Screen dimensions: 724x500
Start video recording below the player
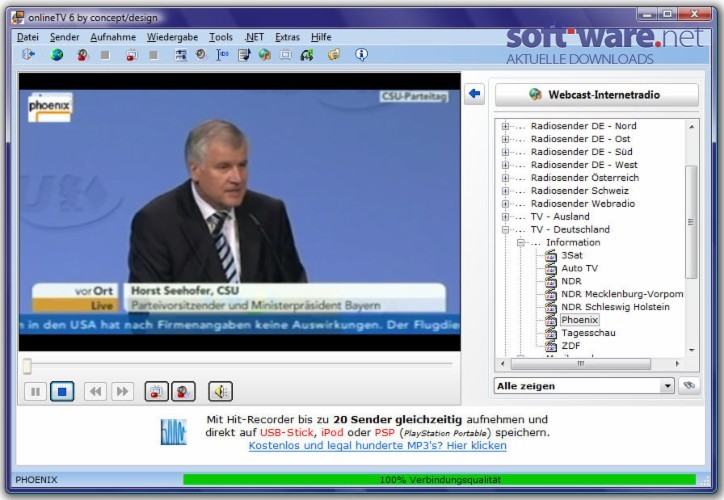coord(157,392)
